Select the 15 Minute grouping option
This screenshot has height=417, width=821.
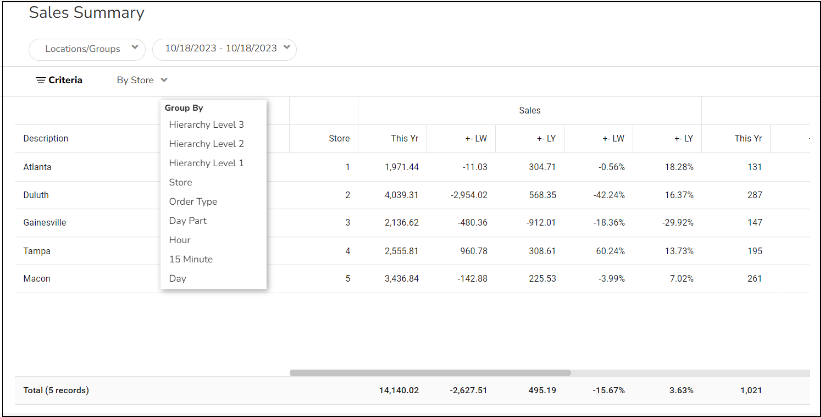(x=191, y=259)
